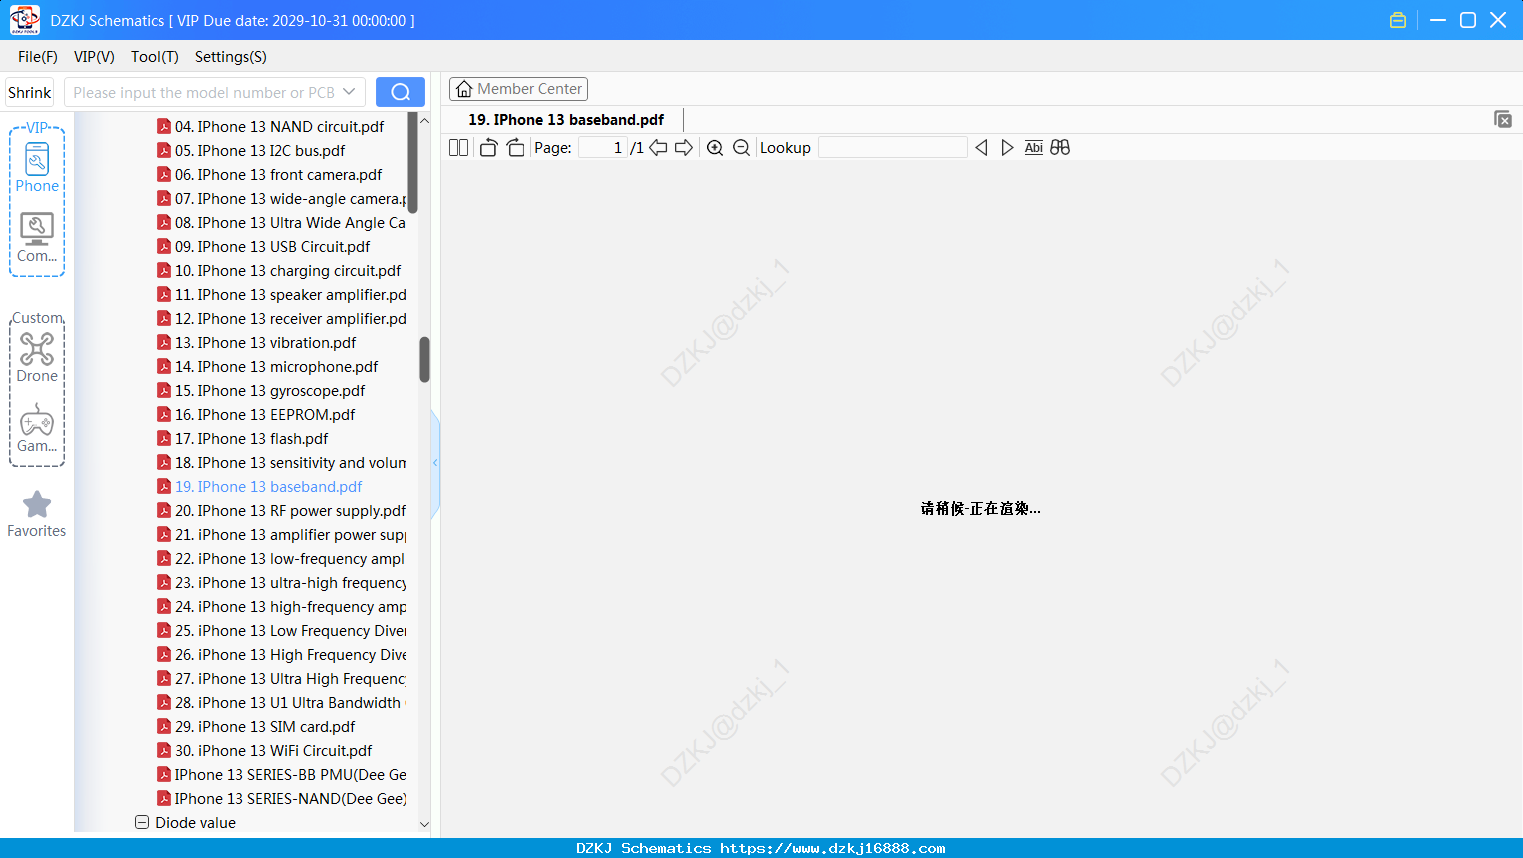Rotate page counterclockwise
1523x858 pixels.
(x=488, y=148)
